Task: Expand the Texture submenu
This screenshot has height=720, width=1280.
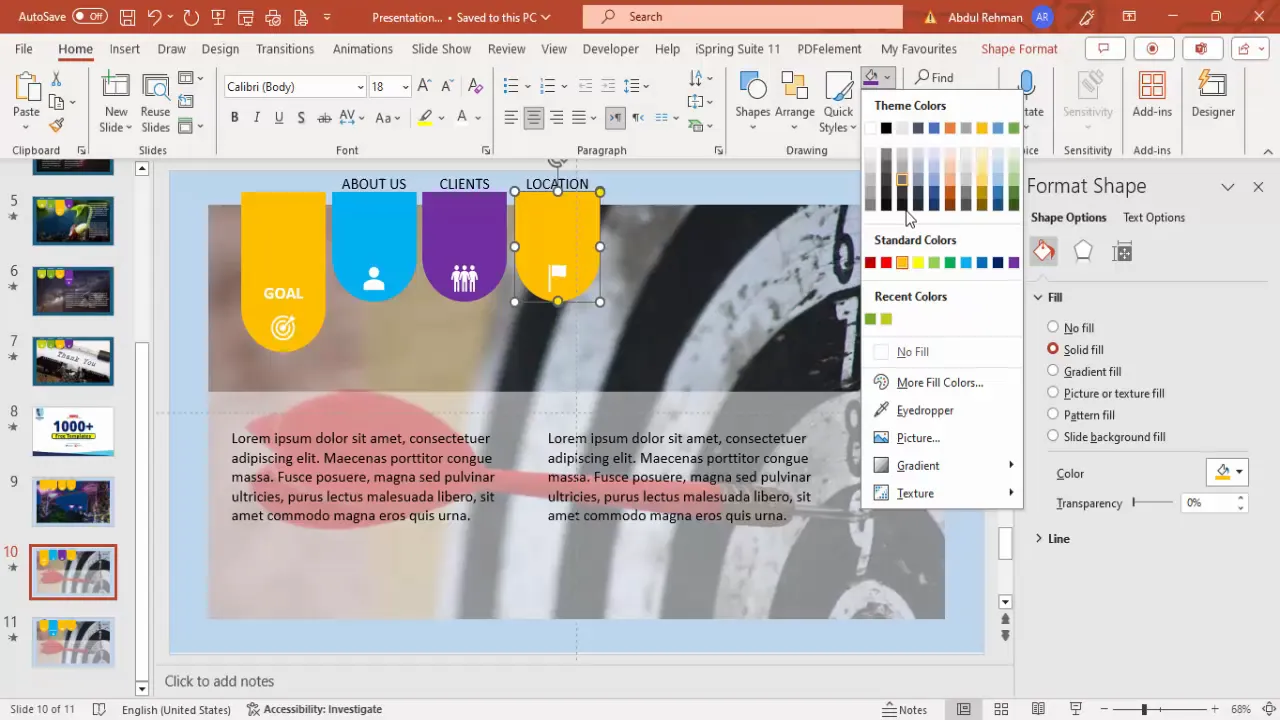Action: tap(940, 493)
